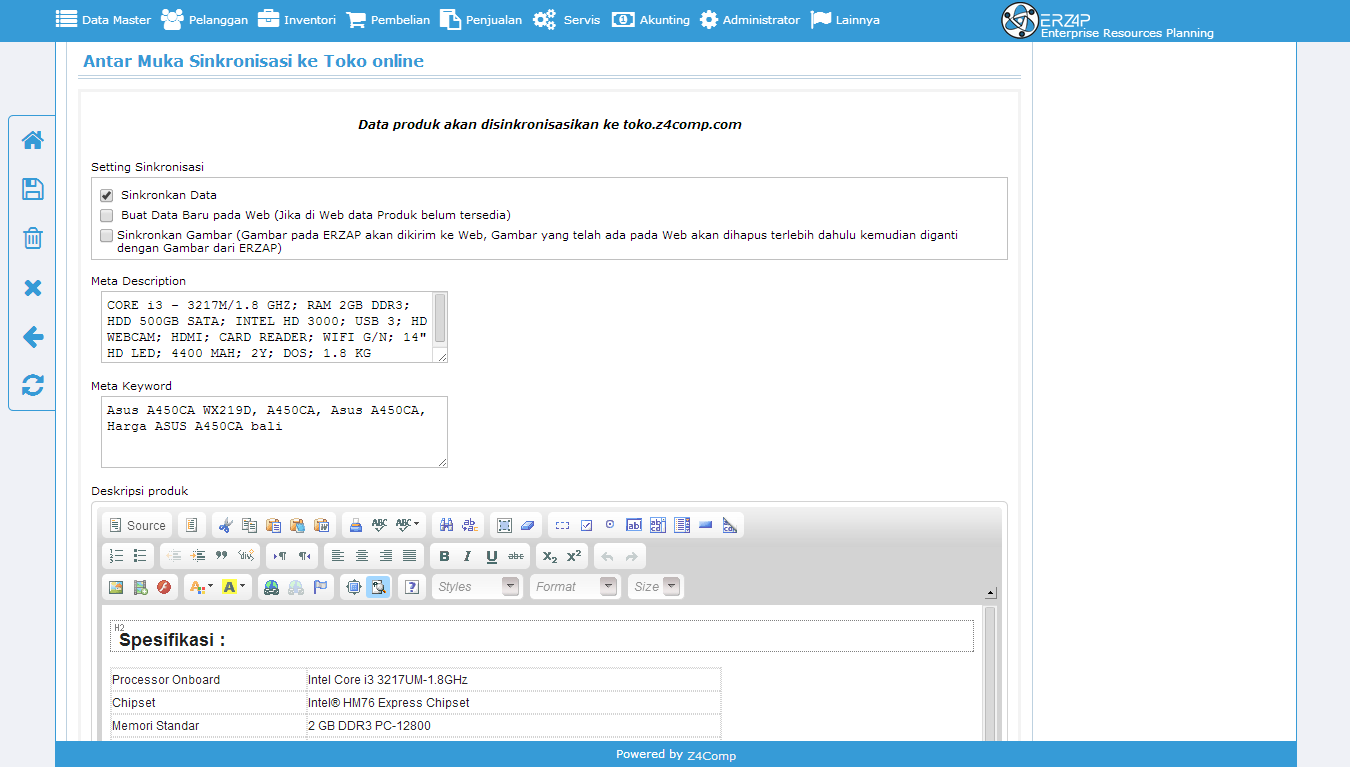Open the Text Color dropdown

[x=200, y=587]
